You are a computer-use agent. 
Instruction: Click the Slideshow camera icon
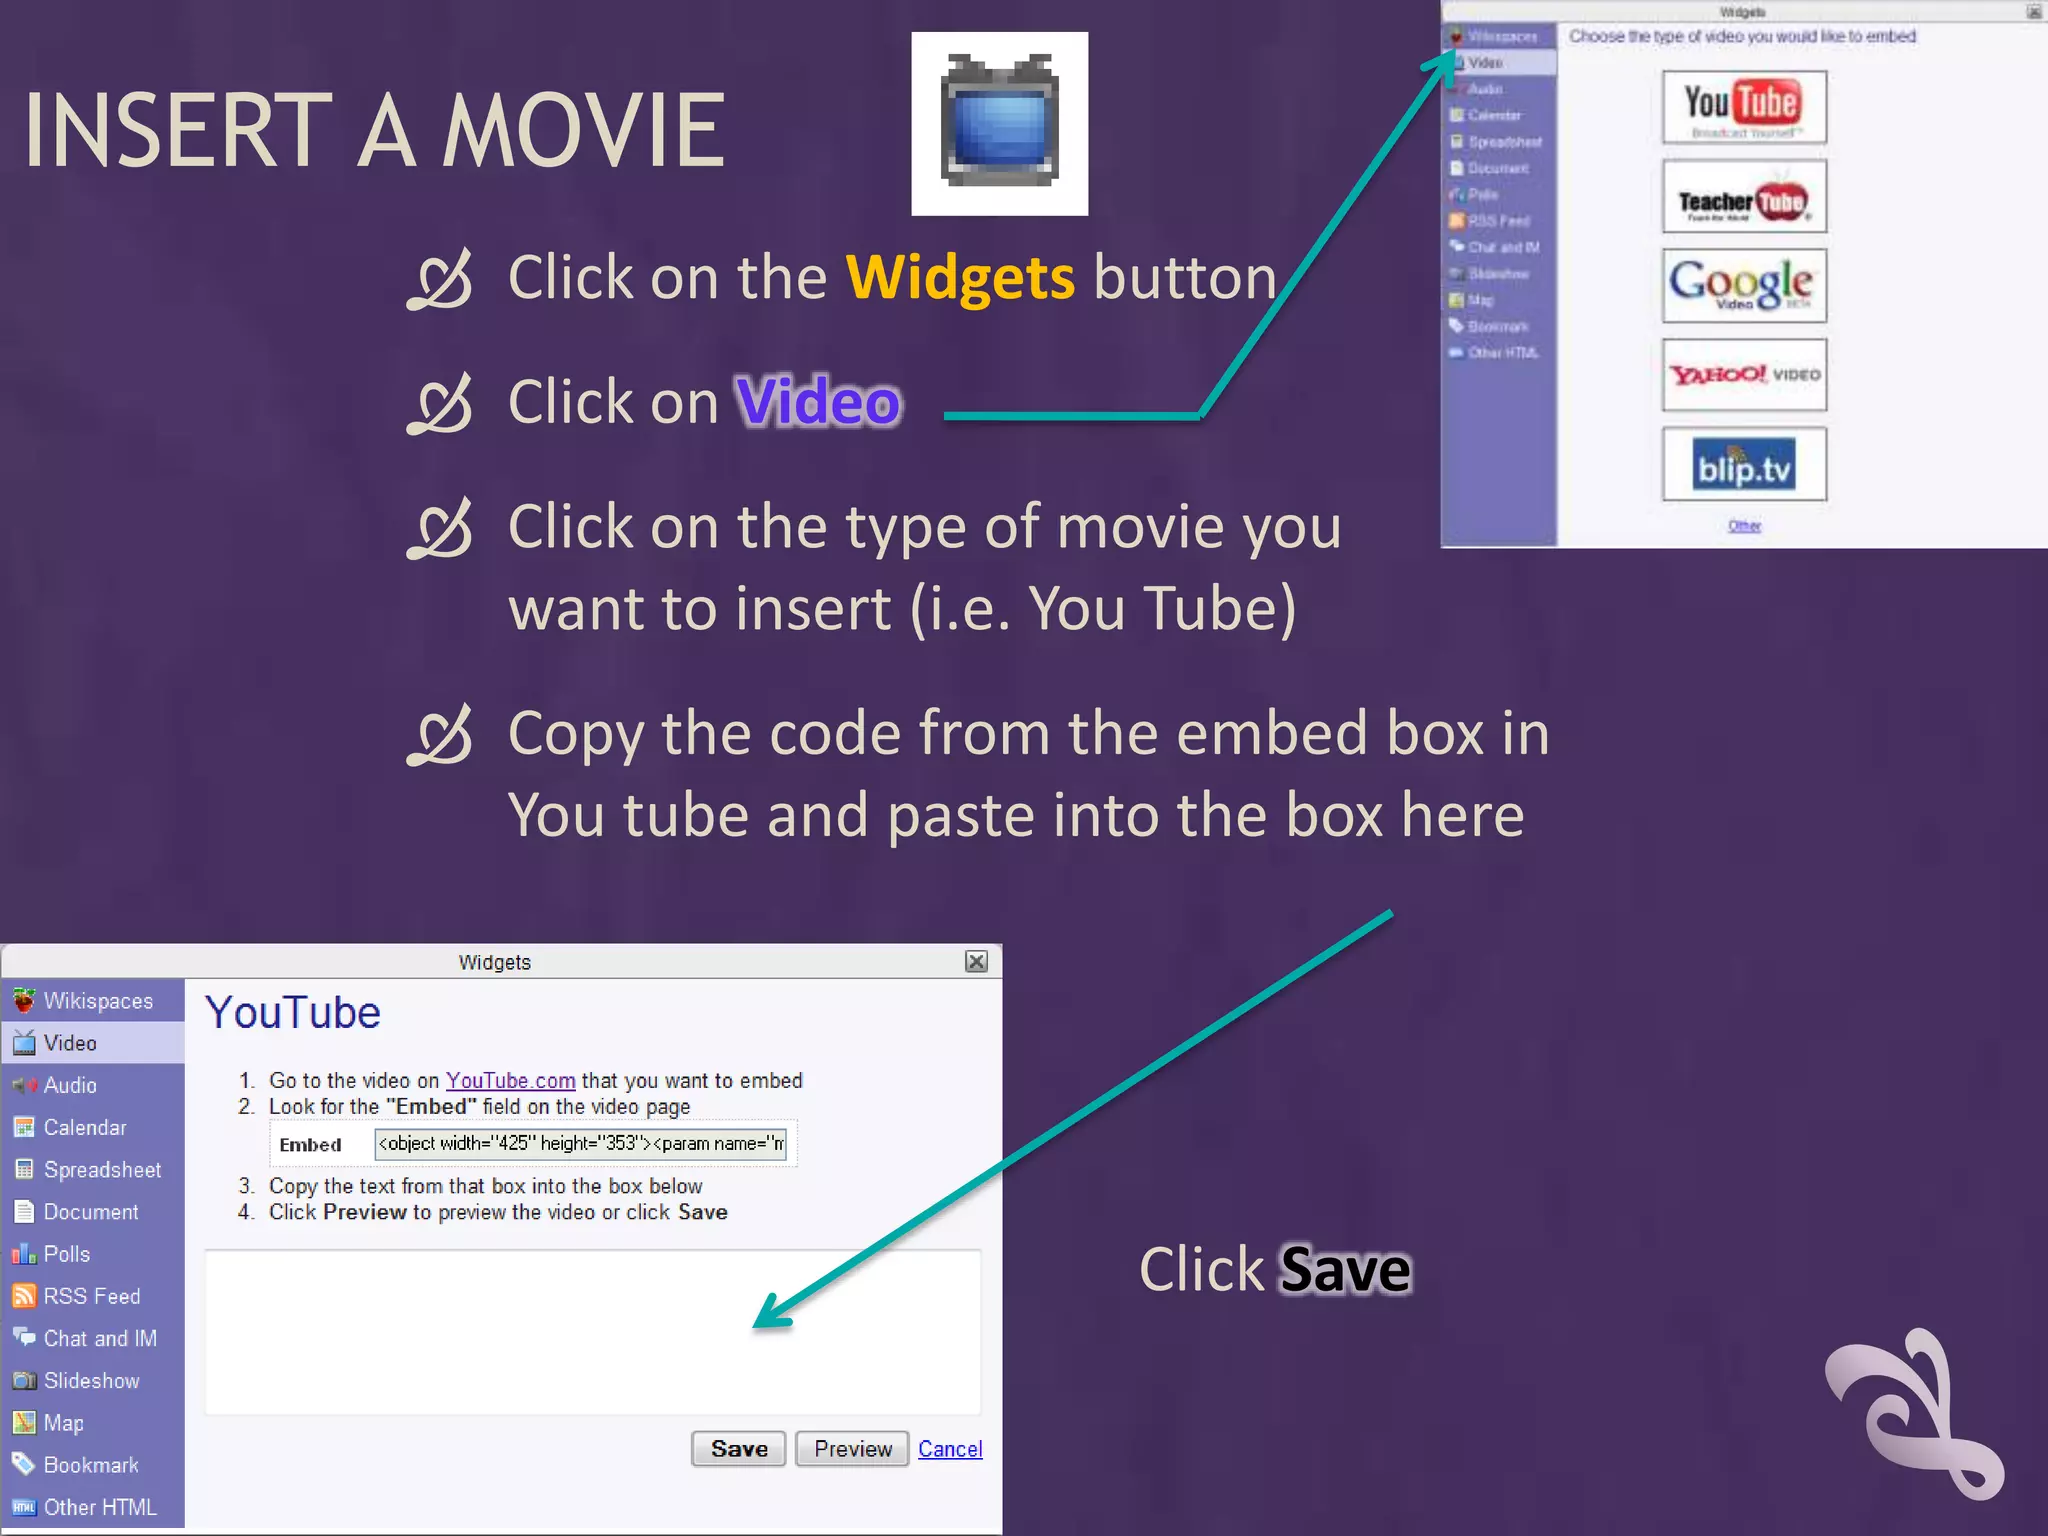[24, 1381]
